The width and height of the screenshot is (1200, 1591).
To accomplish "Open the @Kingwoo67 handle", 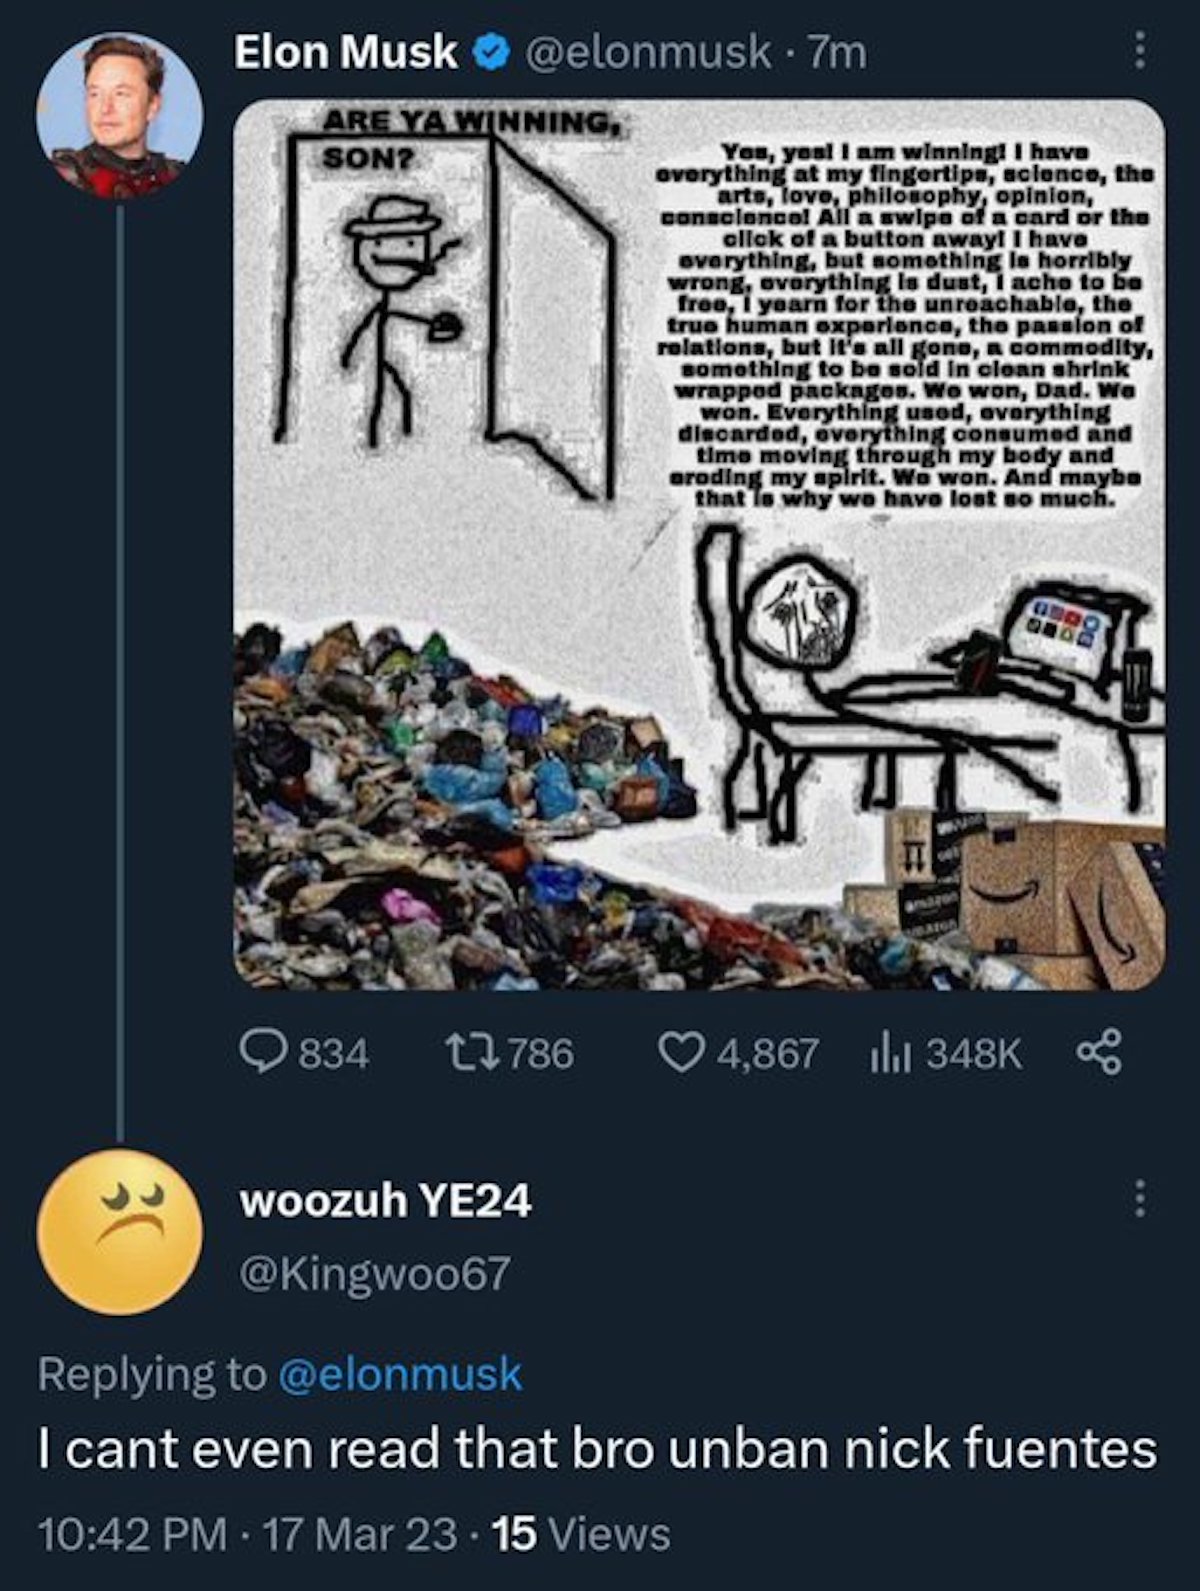I will (374, 1273).
